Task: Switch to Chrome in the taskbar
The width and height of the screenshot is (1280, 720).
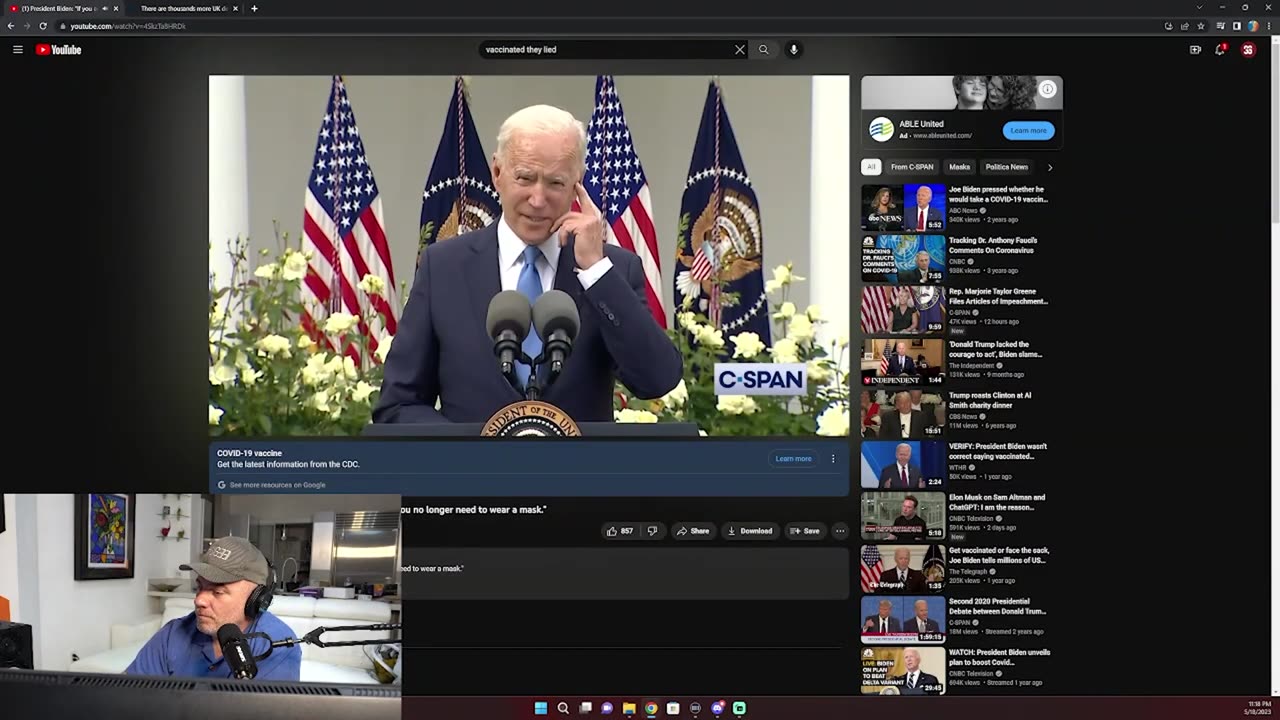Action: 651,708
